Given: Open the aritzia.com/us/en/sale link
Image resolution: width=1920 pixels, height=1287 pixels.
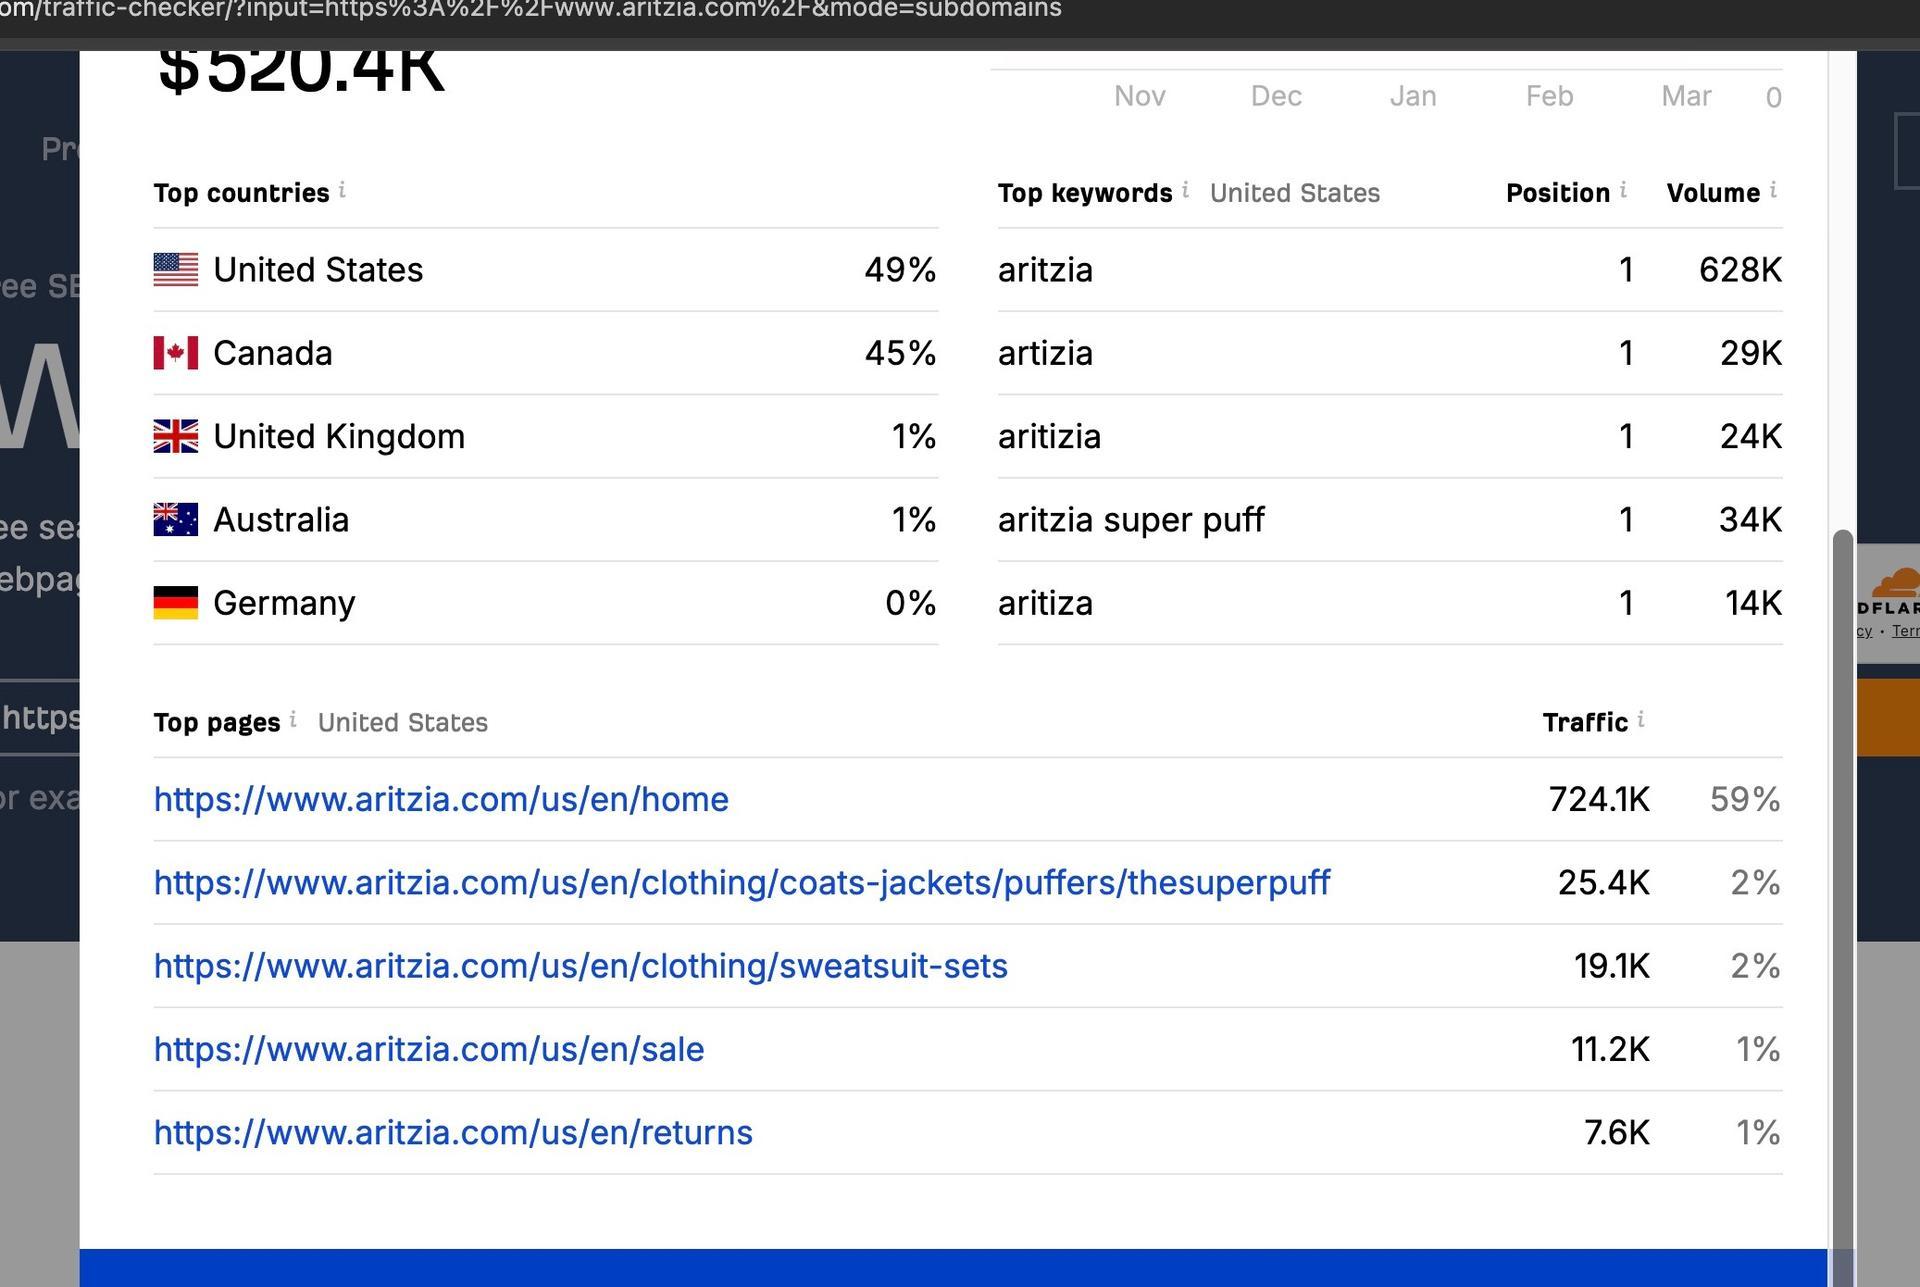Looking at the screenshot, I should click(x=429, y=1049).
